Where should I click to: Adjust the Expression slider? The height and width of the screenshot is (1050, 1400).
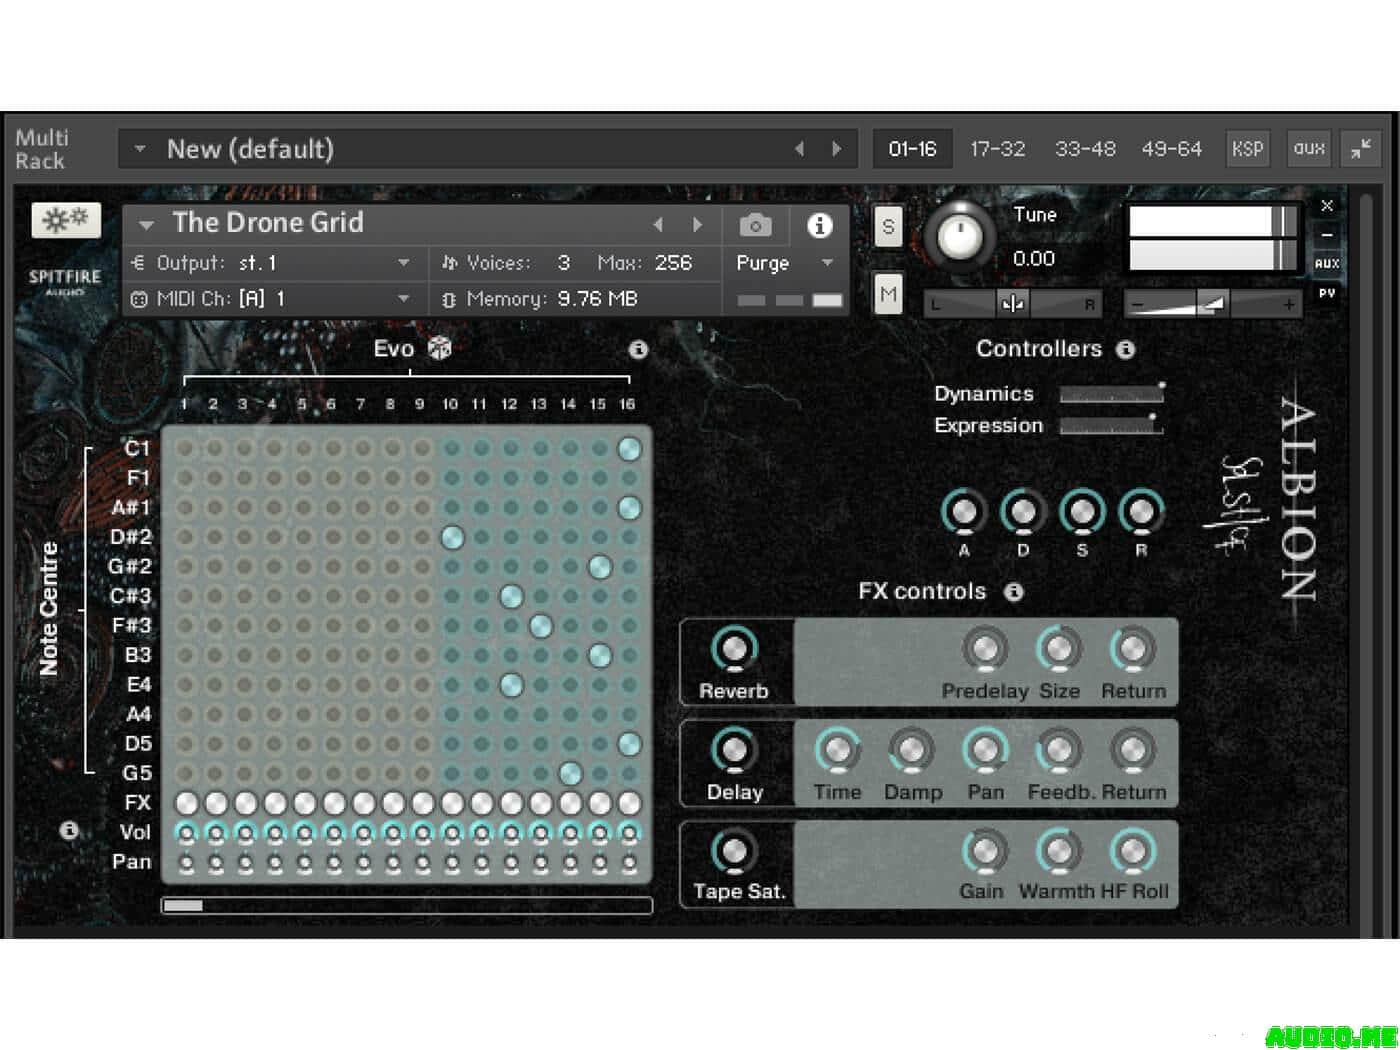click(1111, 426)
